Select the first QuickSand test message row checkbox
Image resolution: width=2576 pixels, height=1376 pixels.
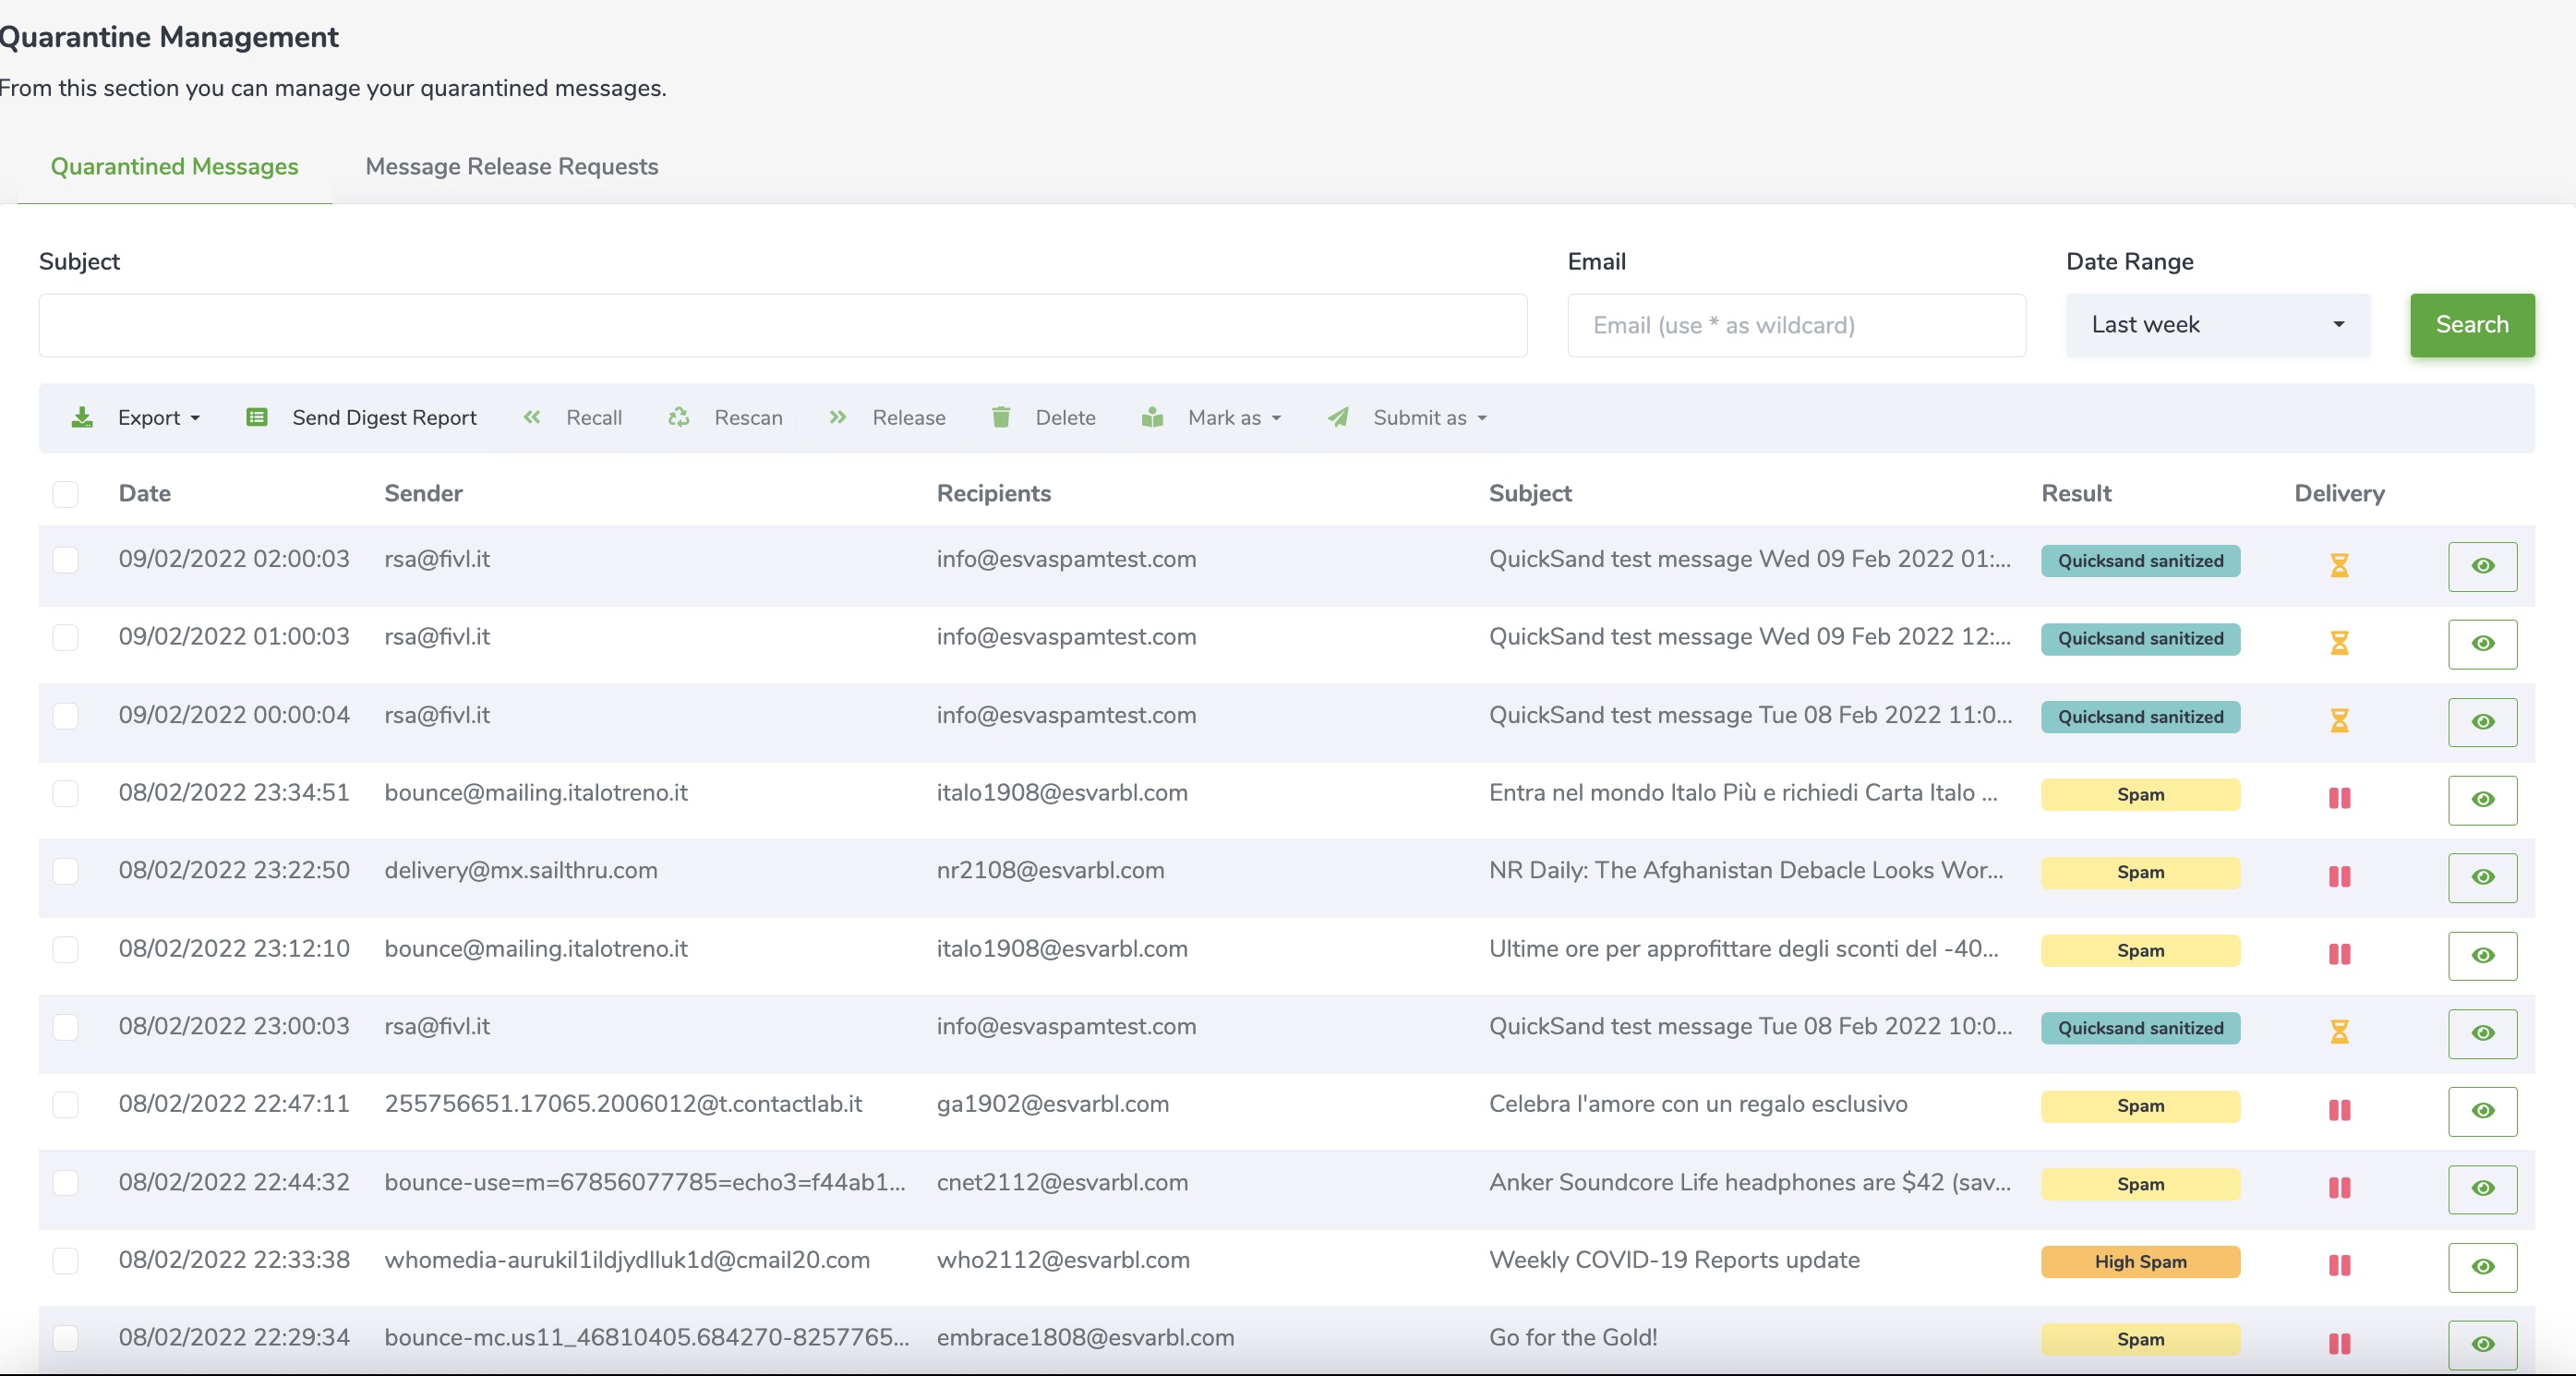click(x=66, y=560)
